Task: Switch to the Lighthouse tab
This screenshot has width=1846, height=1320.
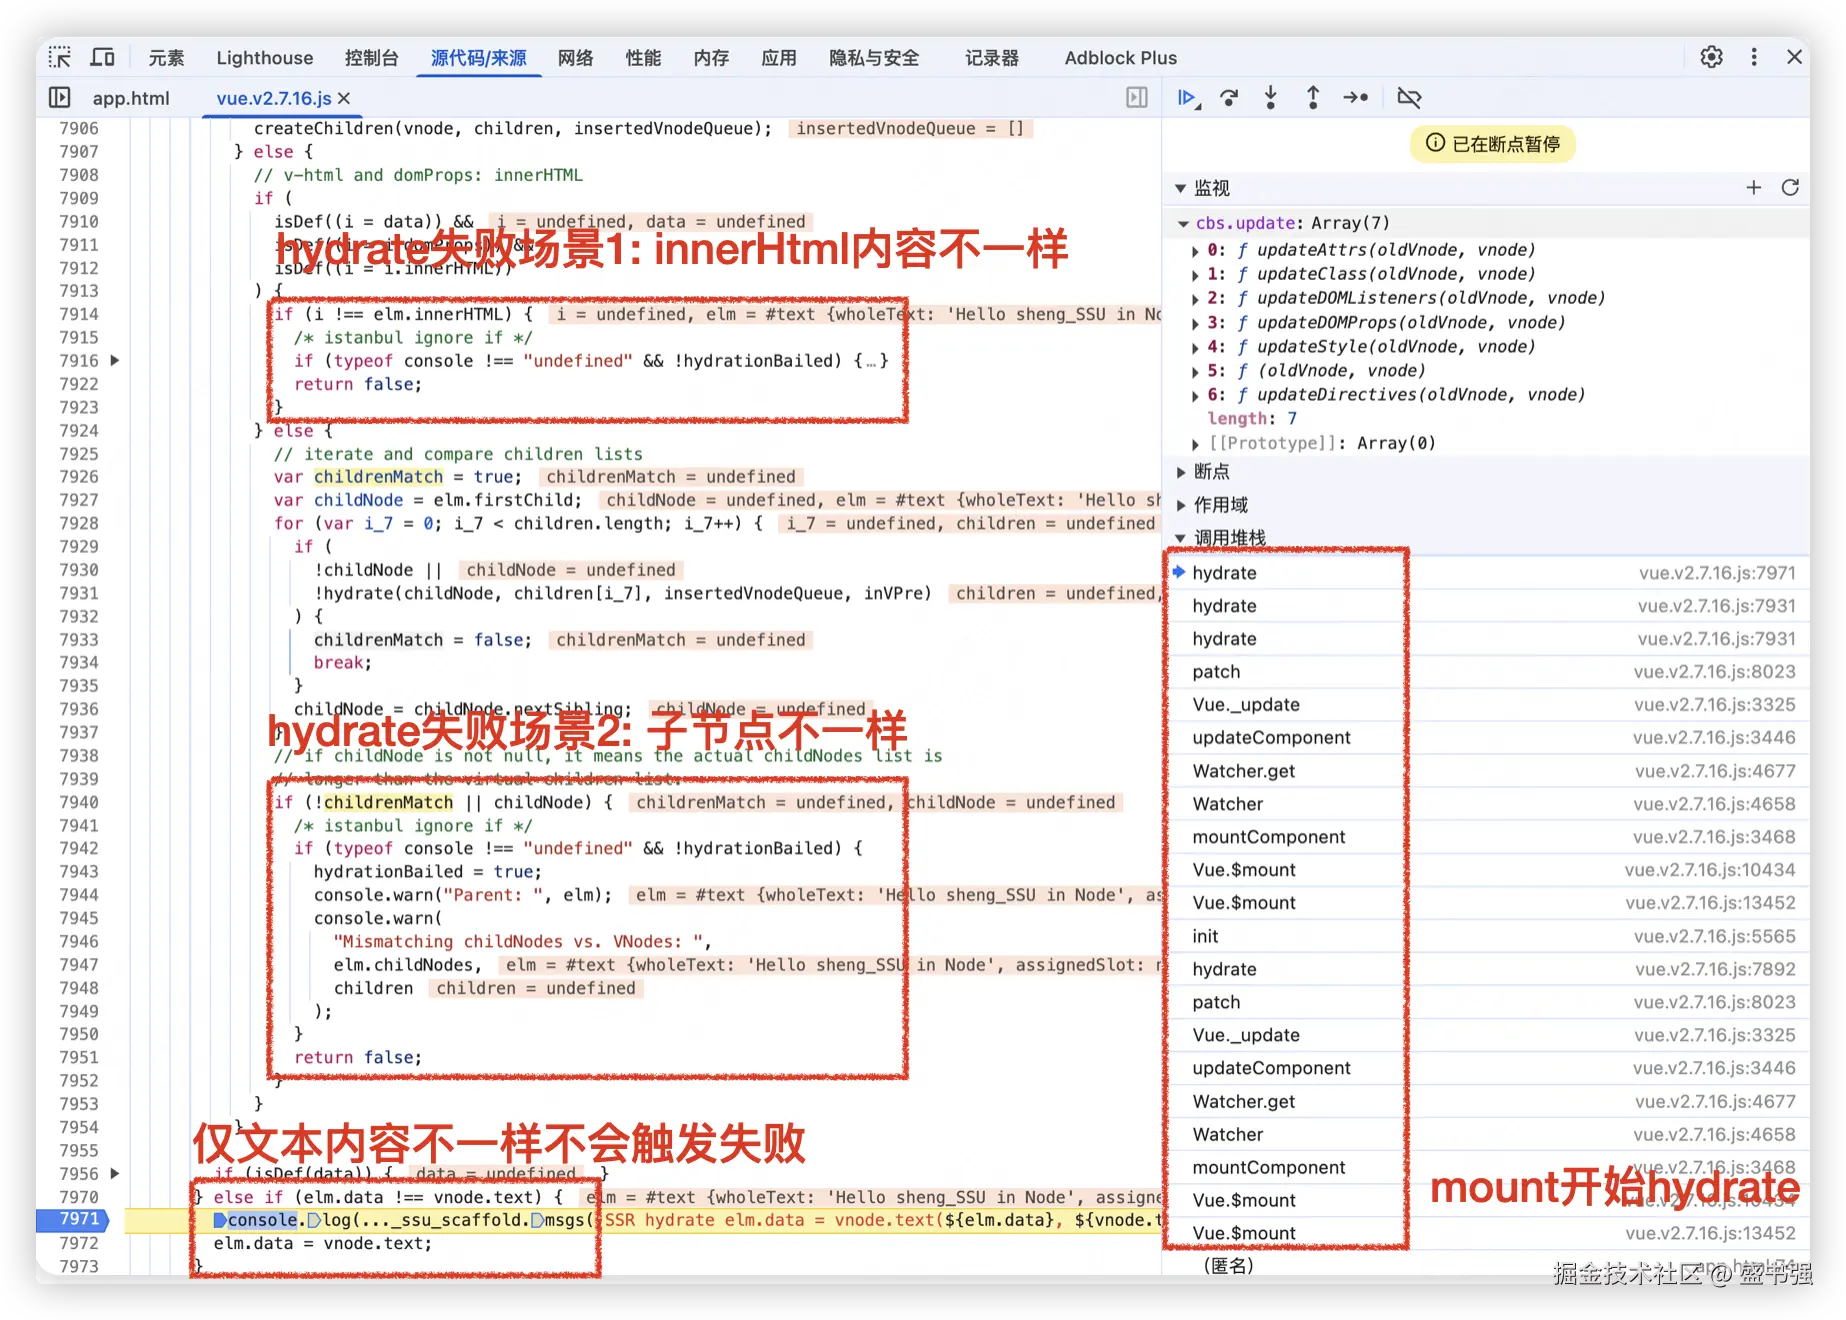Action: click(x=265, y=58)
